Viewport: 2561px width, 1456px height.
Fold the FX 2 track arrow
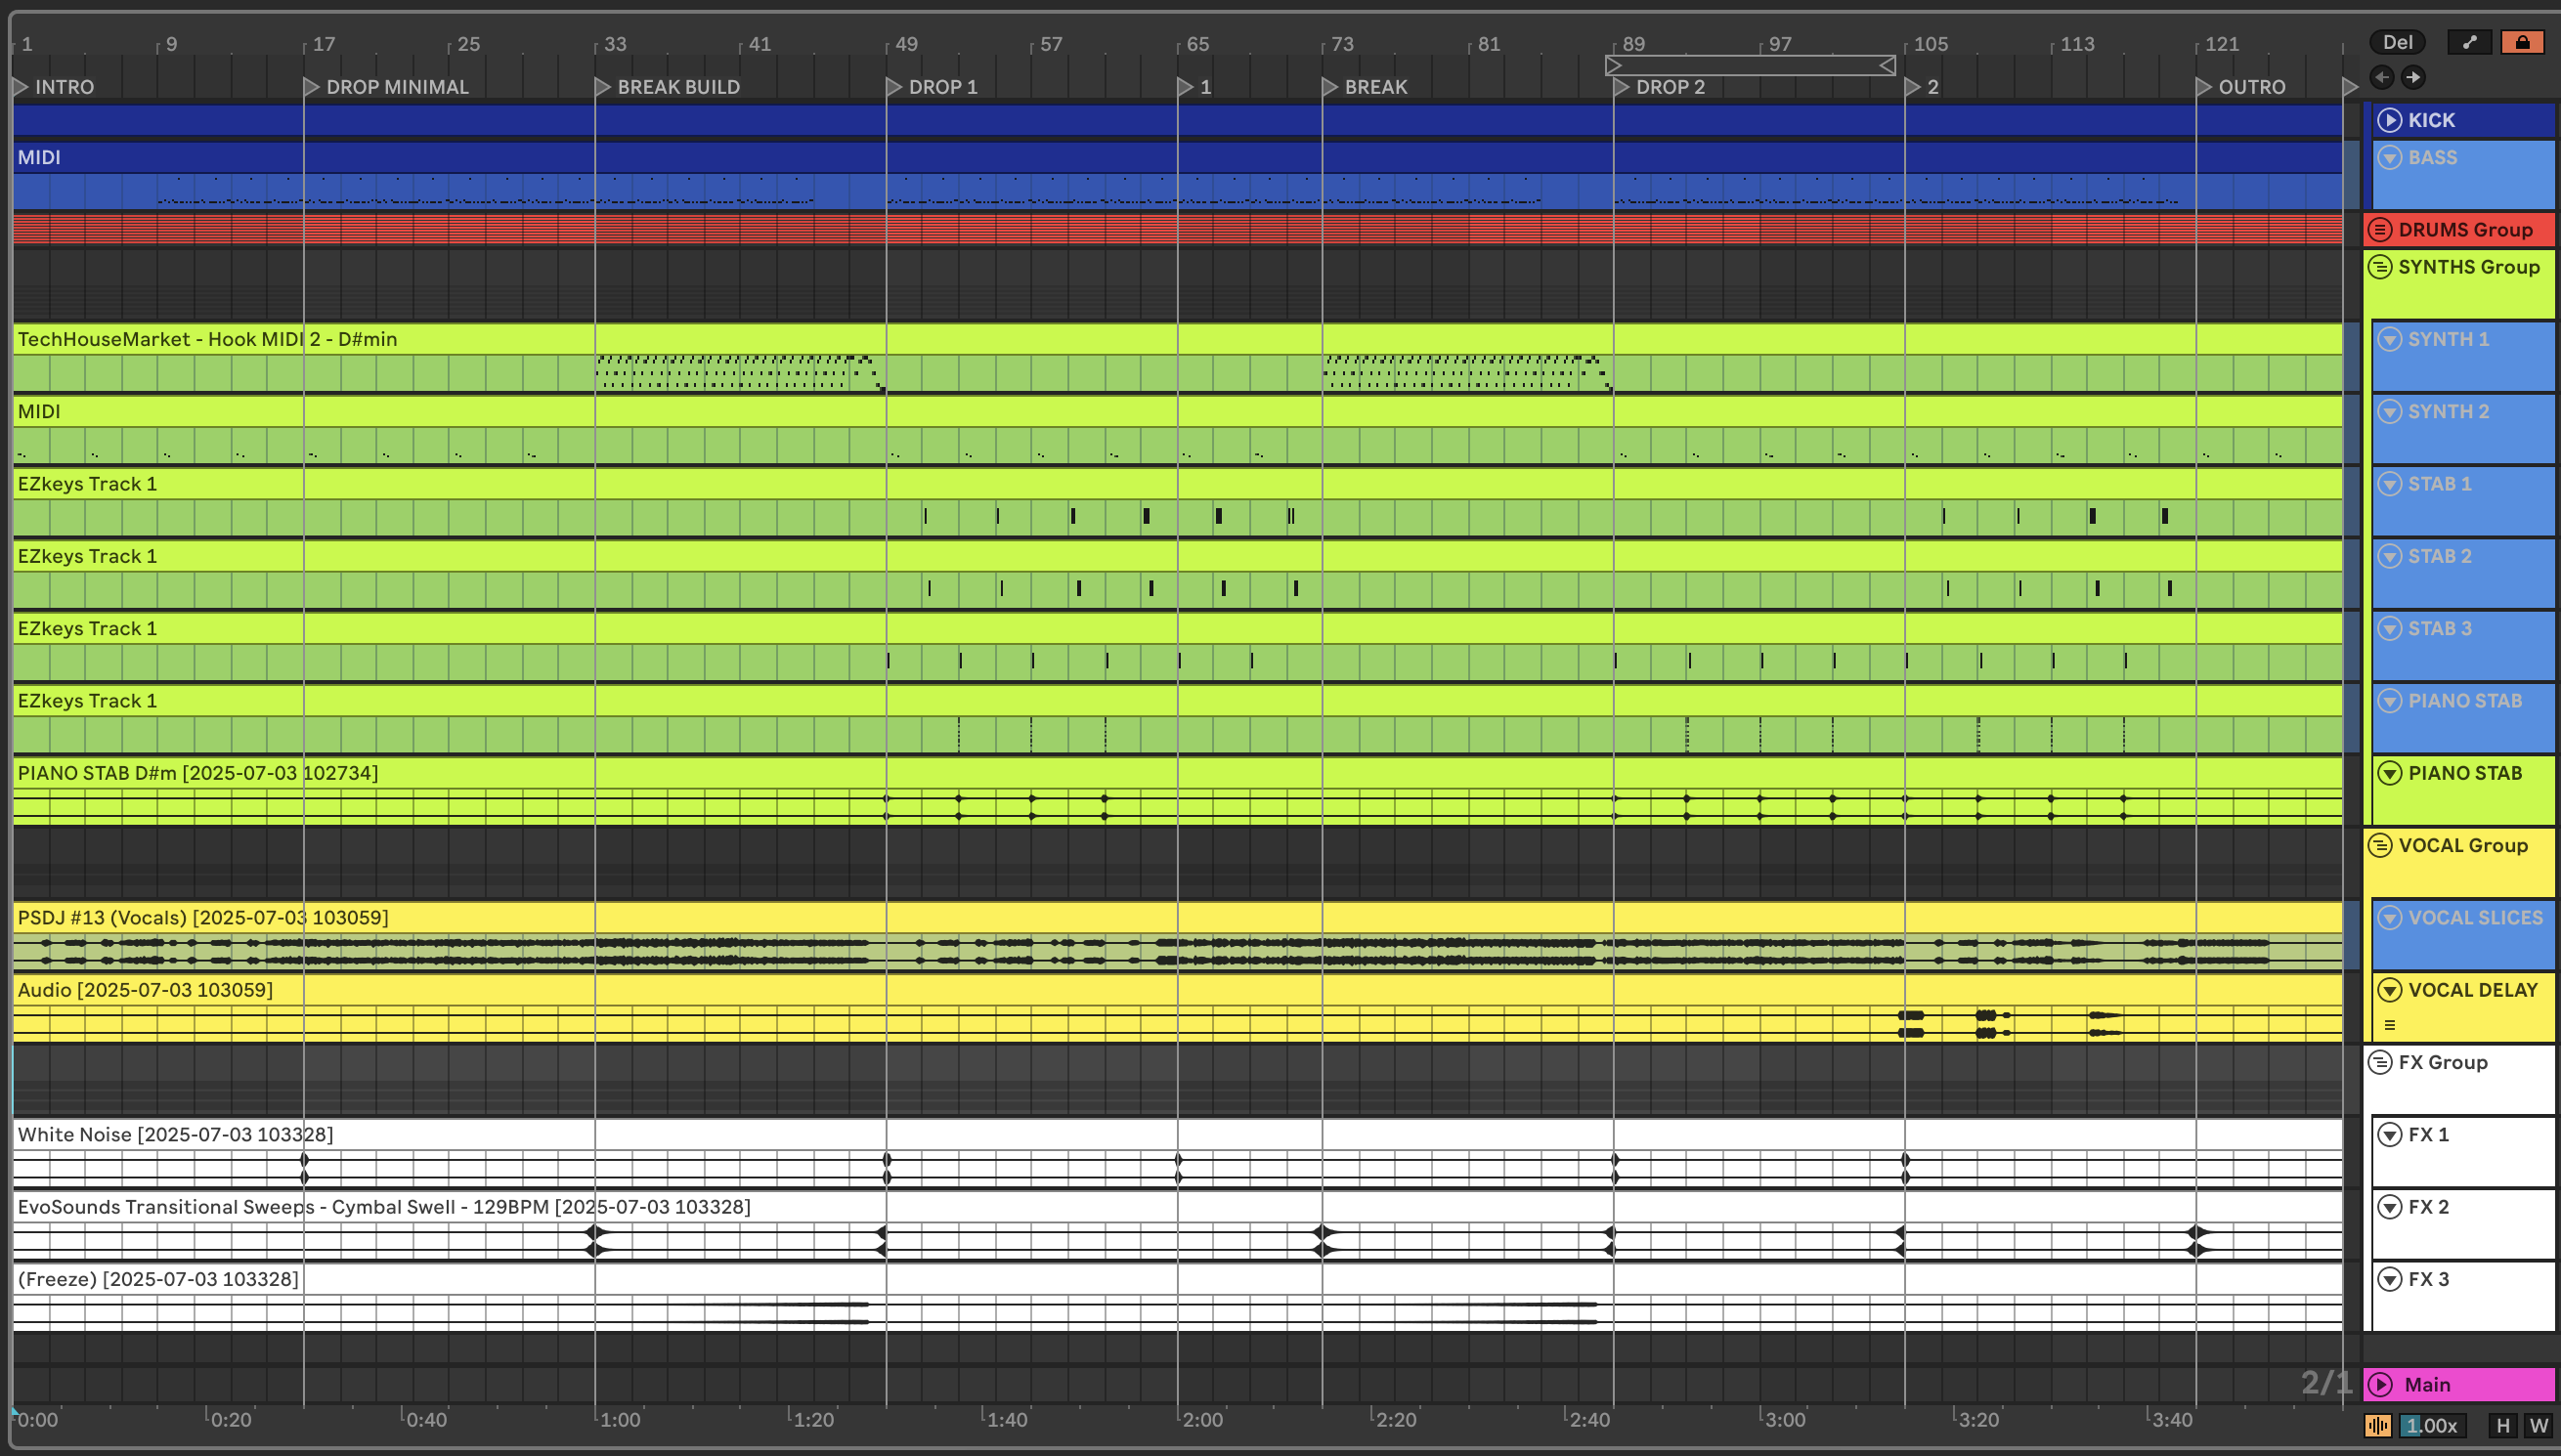[2389, 1207]
